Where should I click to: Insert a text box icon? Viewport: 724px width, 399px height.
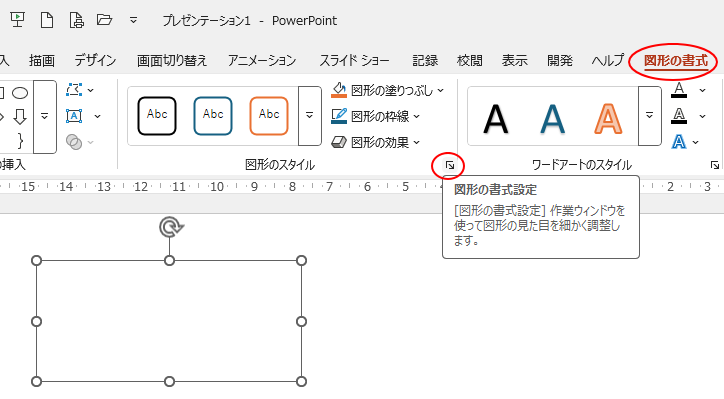click(74, 116)
